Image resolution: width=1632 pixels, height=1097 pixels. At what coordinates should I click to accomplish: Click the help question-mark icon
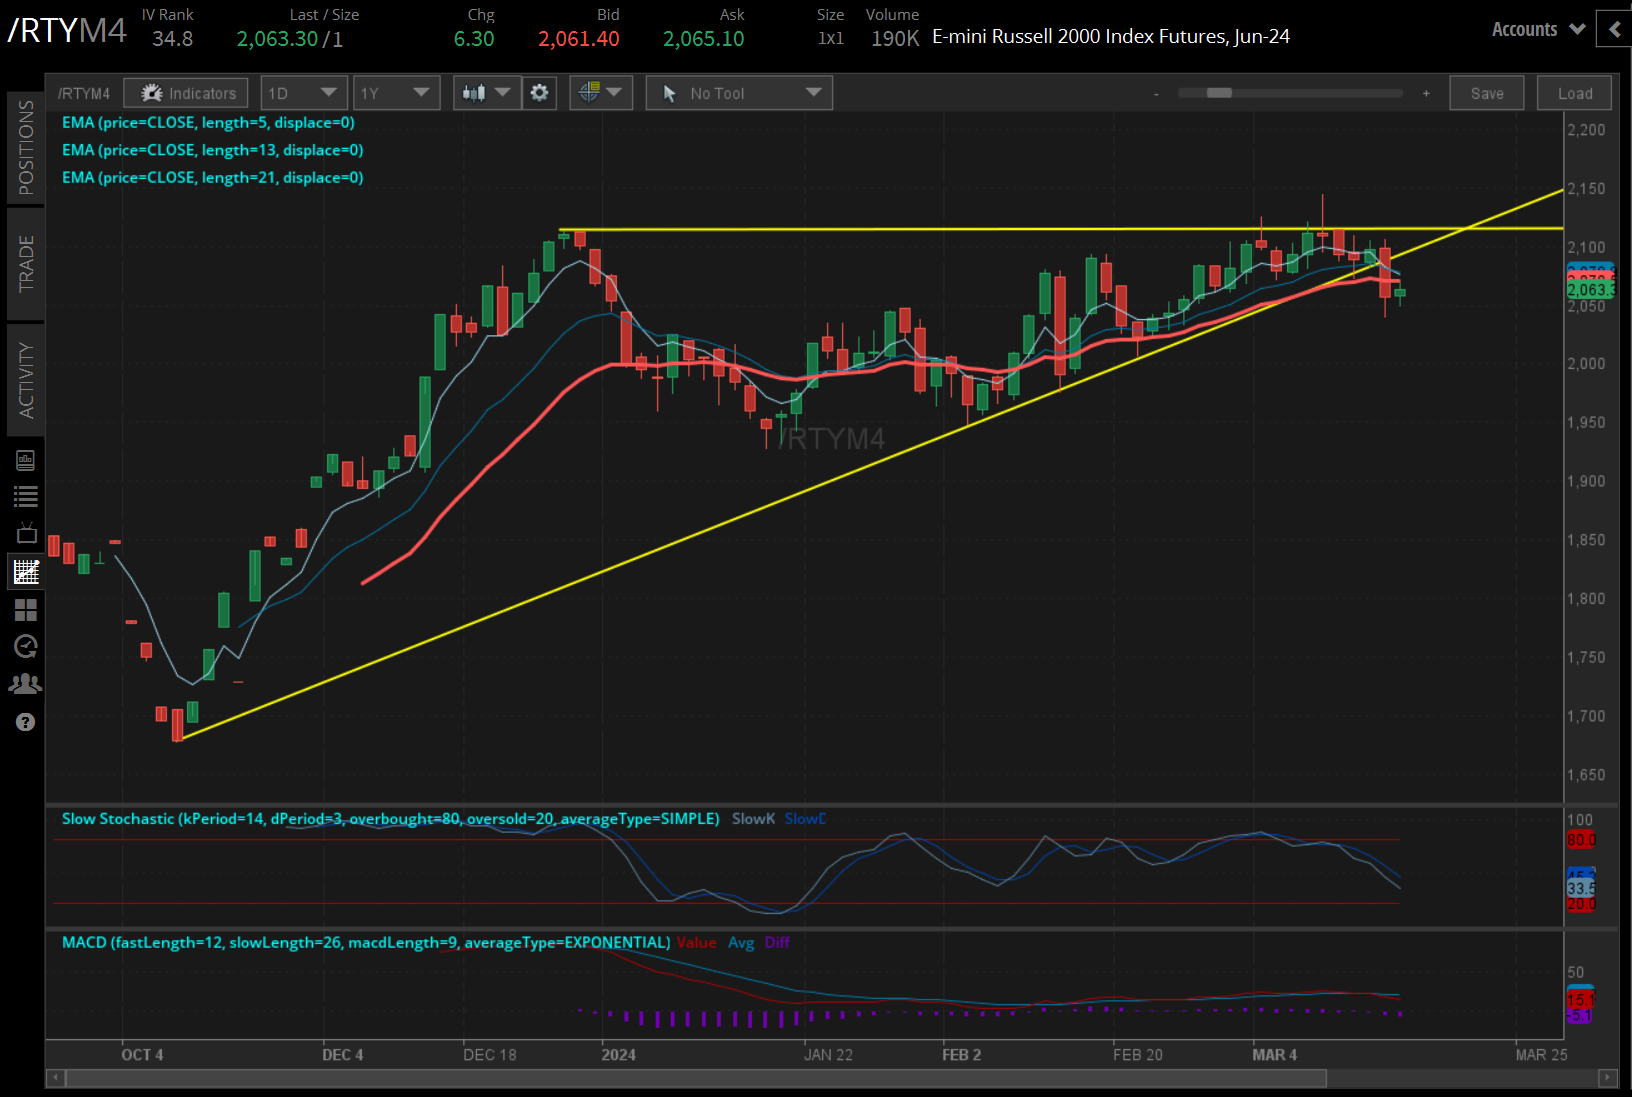26,721
